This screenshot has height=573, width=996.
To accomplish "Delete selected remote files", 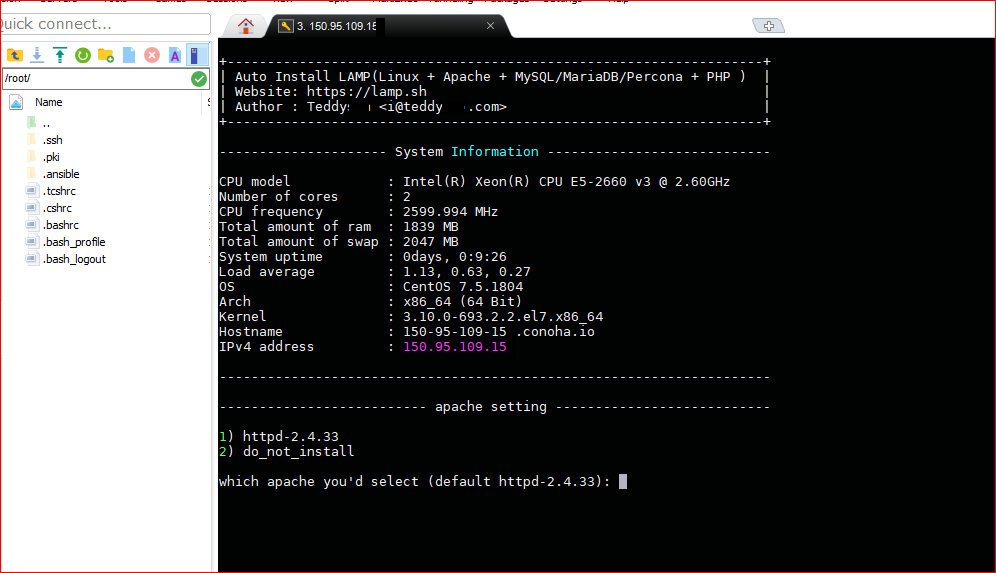I will click(x=152, y=55).
